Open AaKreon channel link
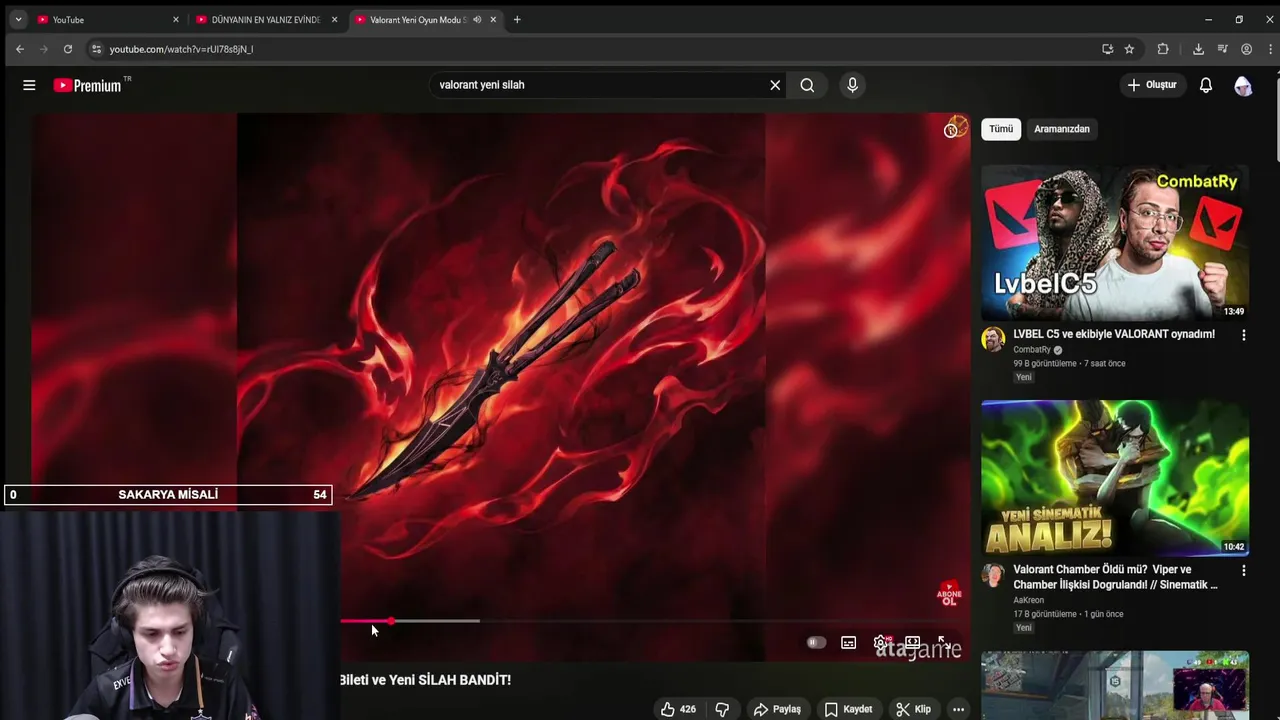Viewport: 1280px width, 720px height. coord(1028,600)
